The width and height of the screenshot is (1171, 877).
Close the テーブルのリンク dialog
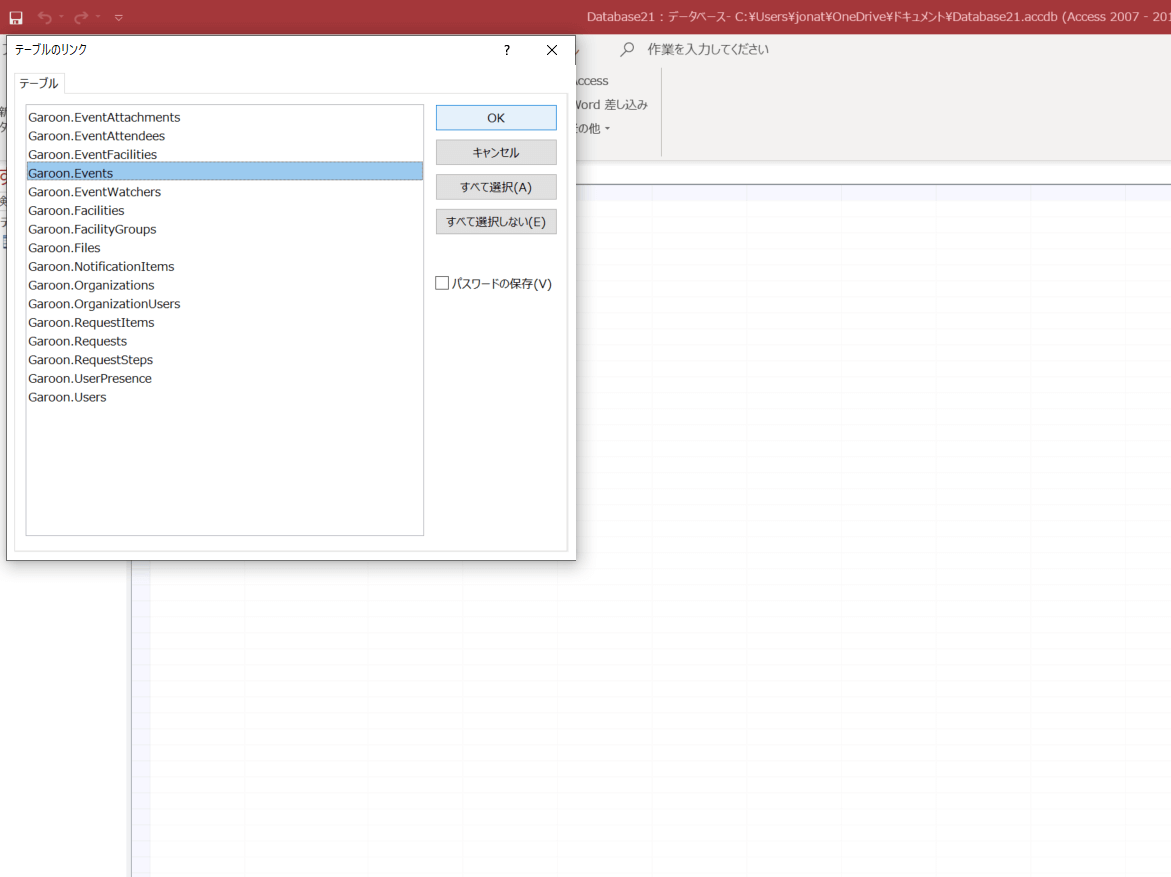pyautogui.click(x=552, y=50)
